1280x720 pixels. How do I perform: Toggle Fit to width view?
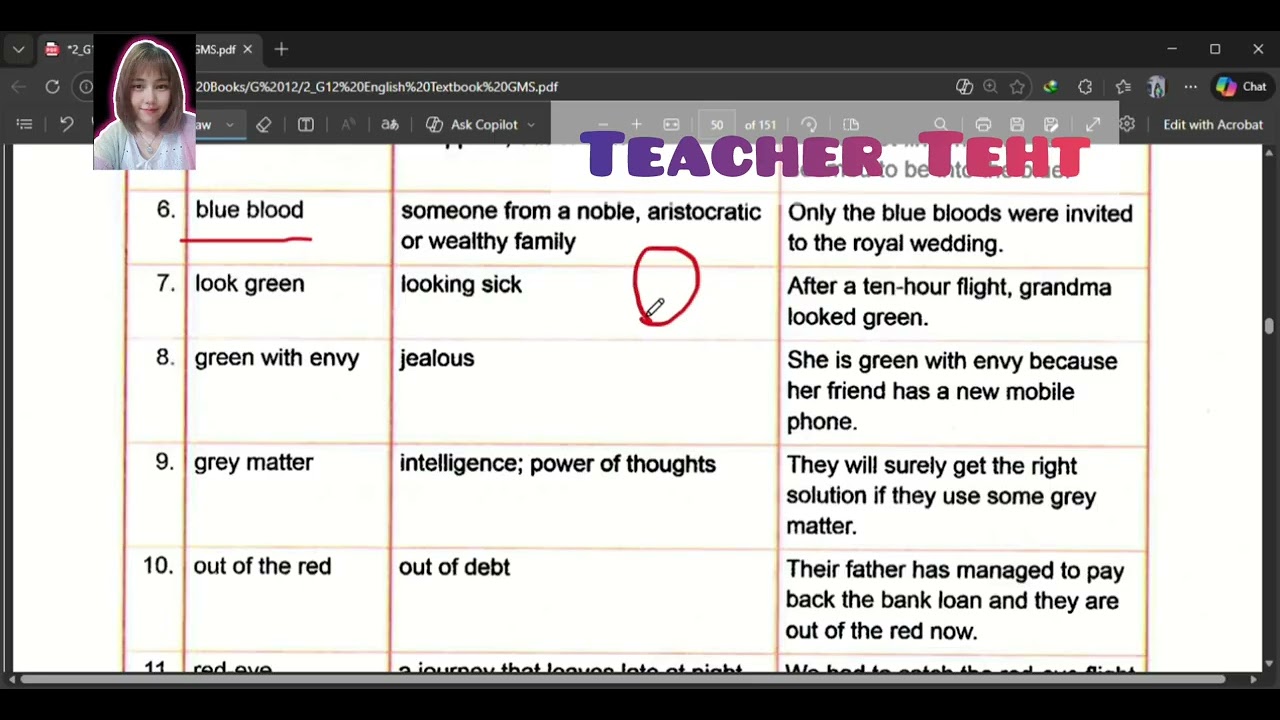pos(671,124)
